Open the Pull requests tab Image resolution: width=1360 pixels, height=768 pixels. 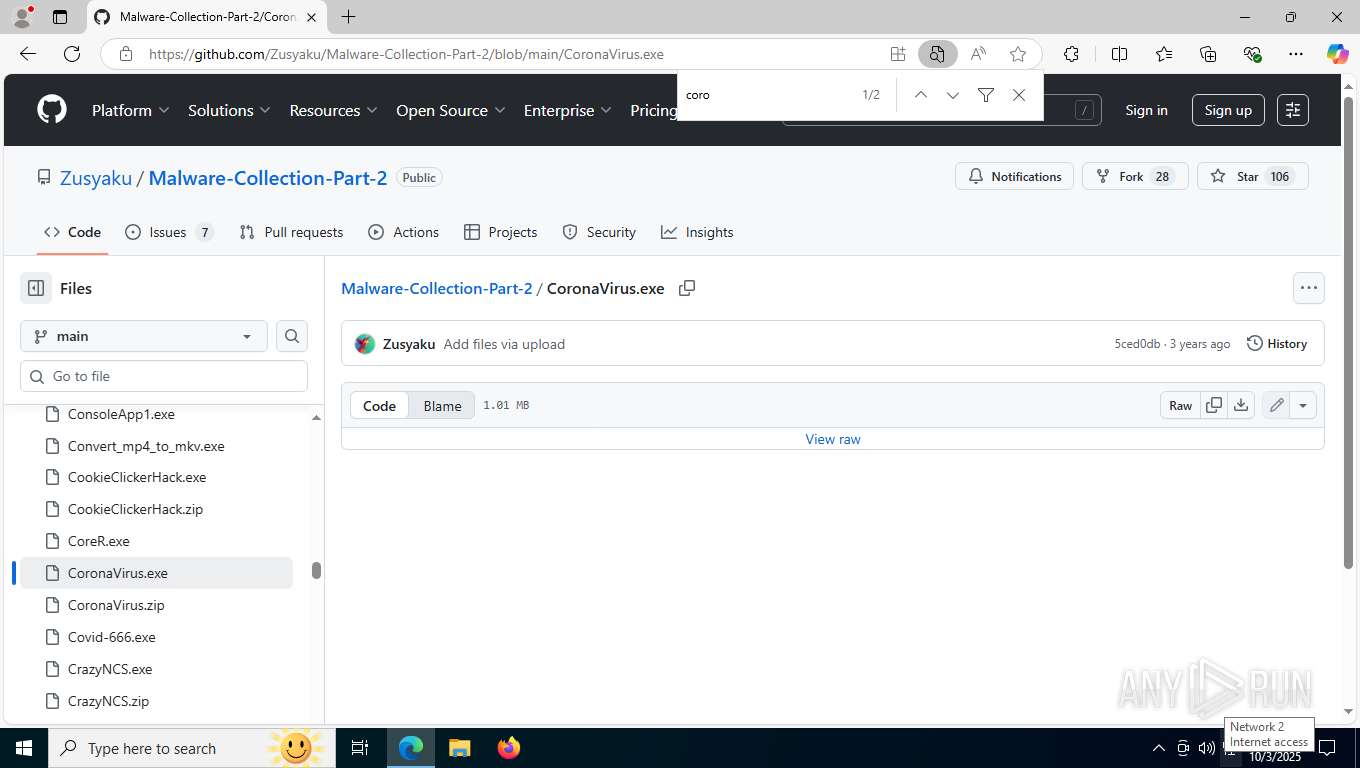tap(291, 232)
